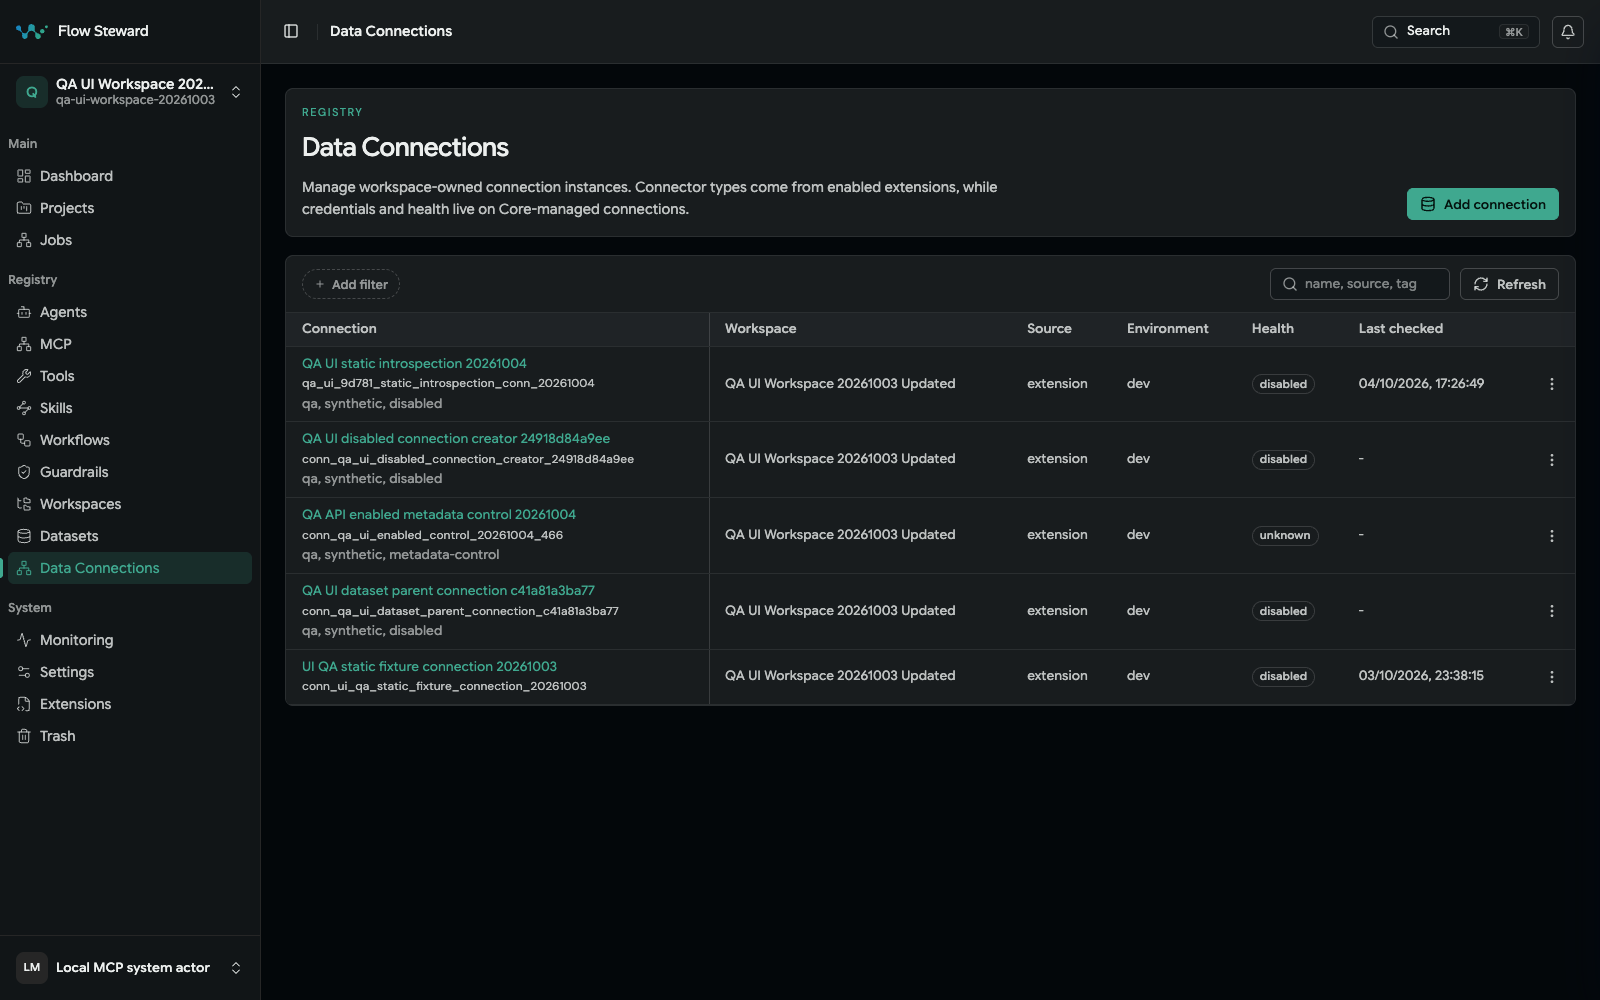Click timestamp 04/10/2026, 17:26:49
Viewport: 1600px width, 1000px height.
pyautogui.click(x=1421, y=383)
